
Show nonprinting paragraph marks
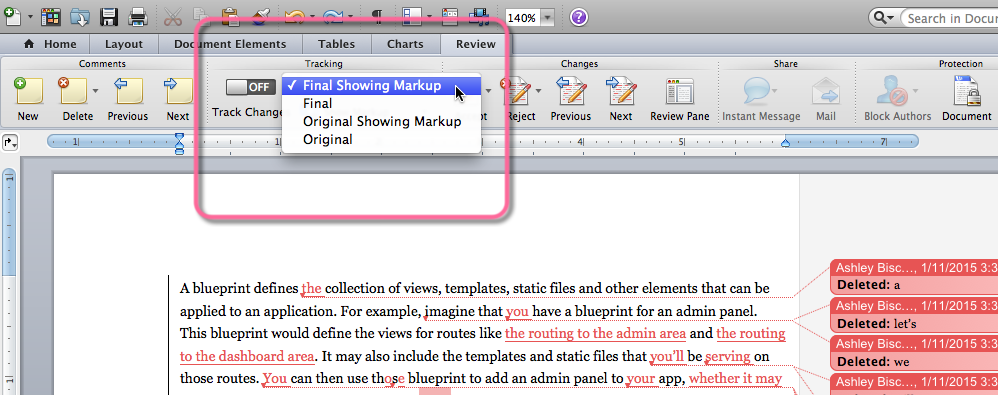377,17
